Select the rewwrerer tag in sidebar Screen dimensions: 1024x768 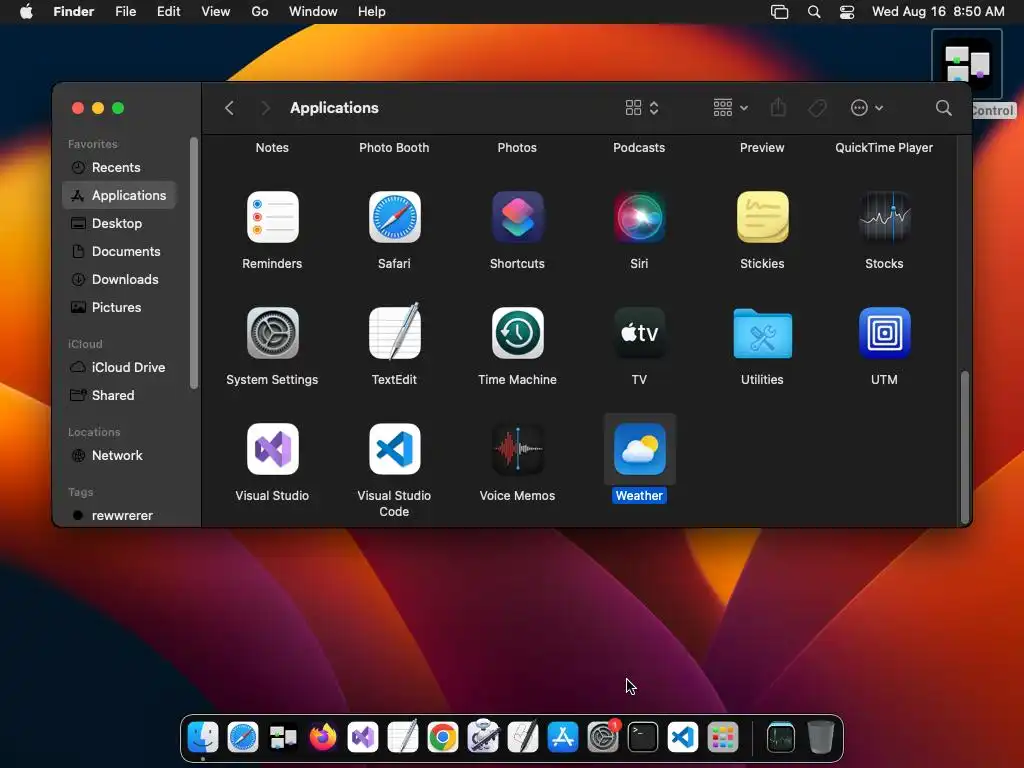[119, 515]
